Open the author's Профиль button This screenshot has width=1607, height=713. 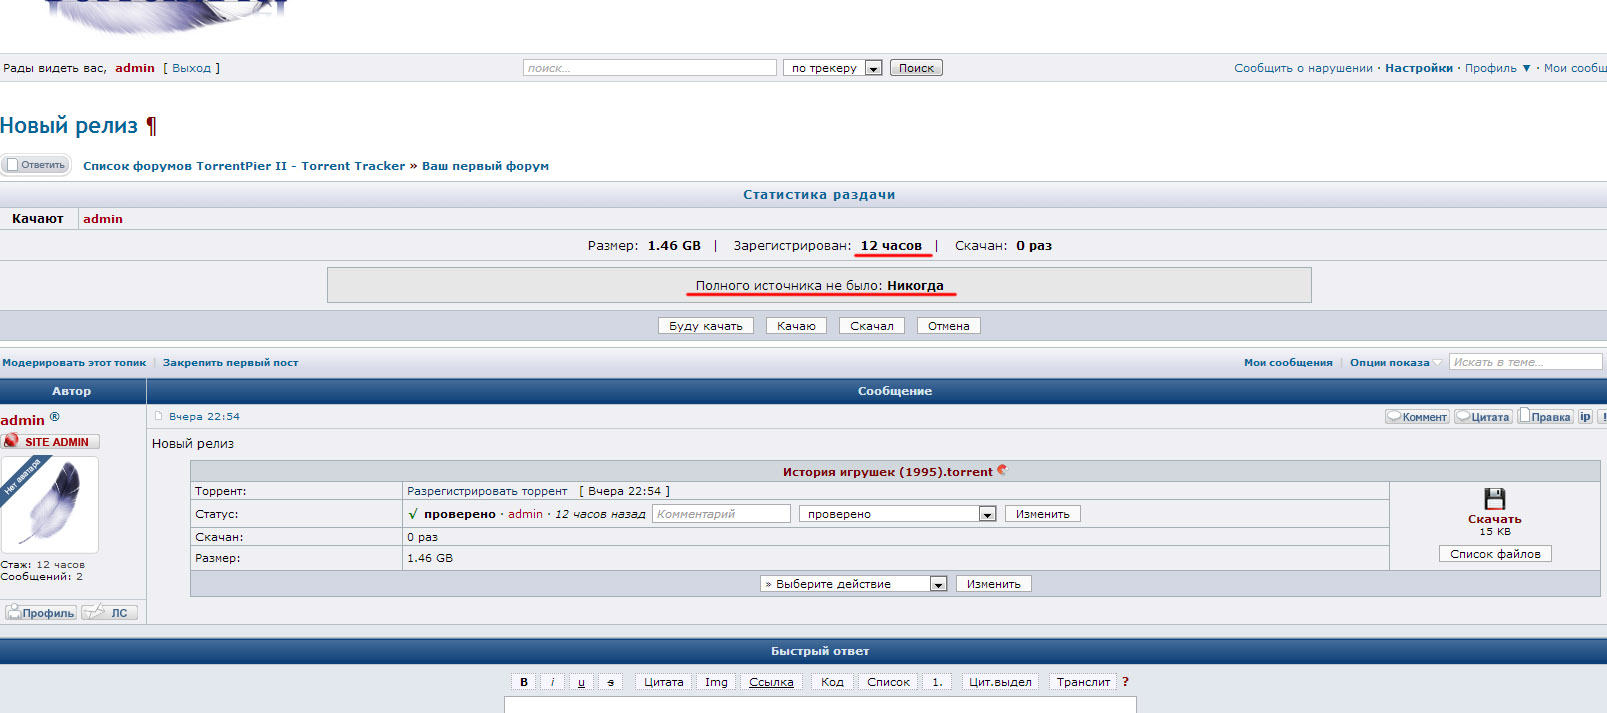(x=41, y=613)
